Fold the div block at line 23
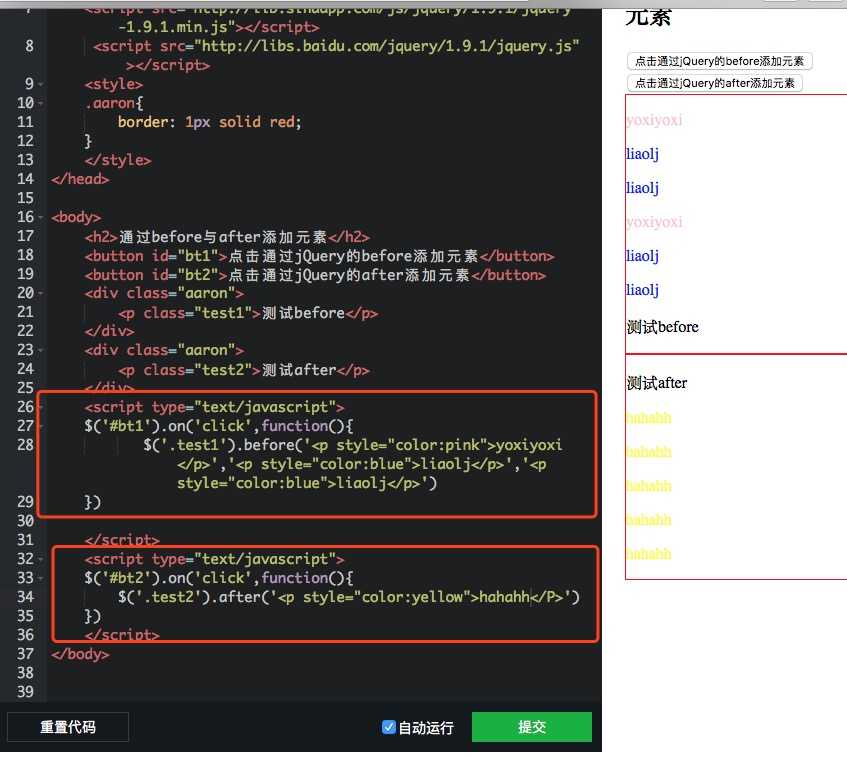Viewport: 847px width, 758px height. click(x=41, y=350)
